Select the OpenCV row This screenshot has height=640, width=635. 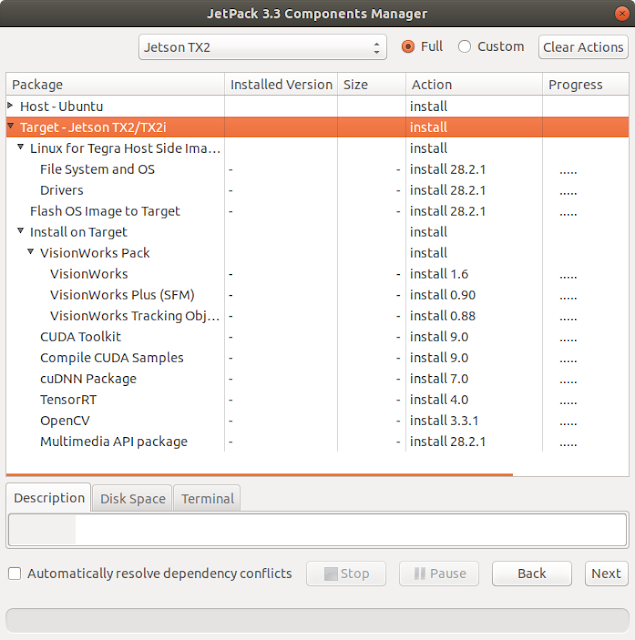coord(318,420)
